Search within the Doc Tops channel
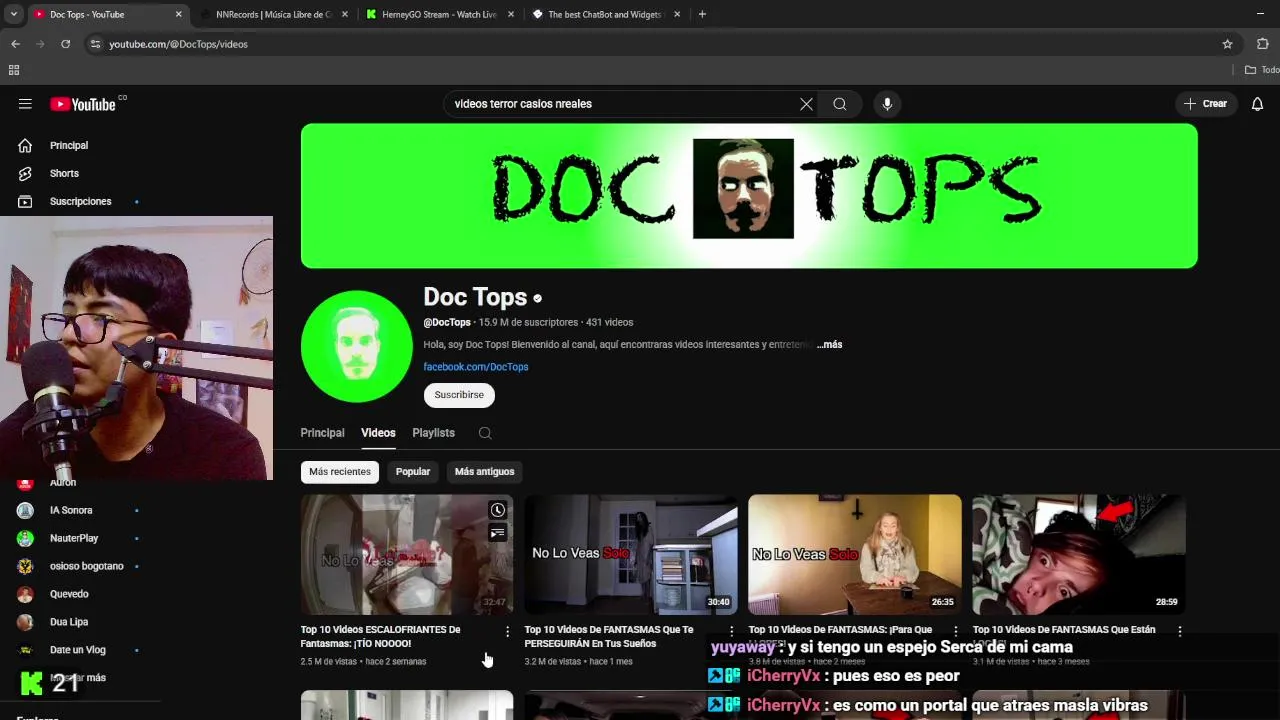 click(x=485, y=433)
